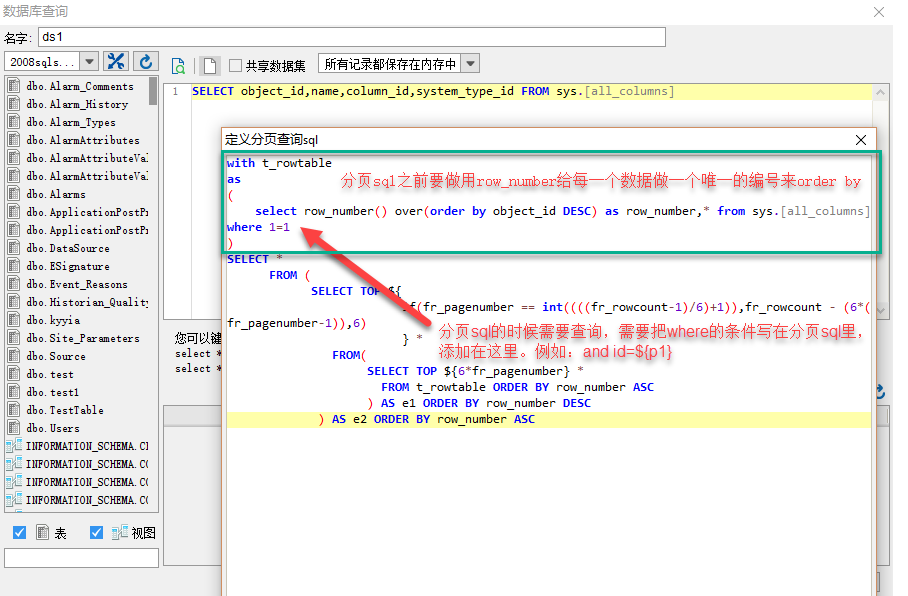The width and height of the screenshot is (908, 596).
Task: Select dbo.Alarm_Types table
Action: 71,122
